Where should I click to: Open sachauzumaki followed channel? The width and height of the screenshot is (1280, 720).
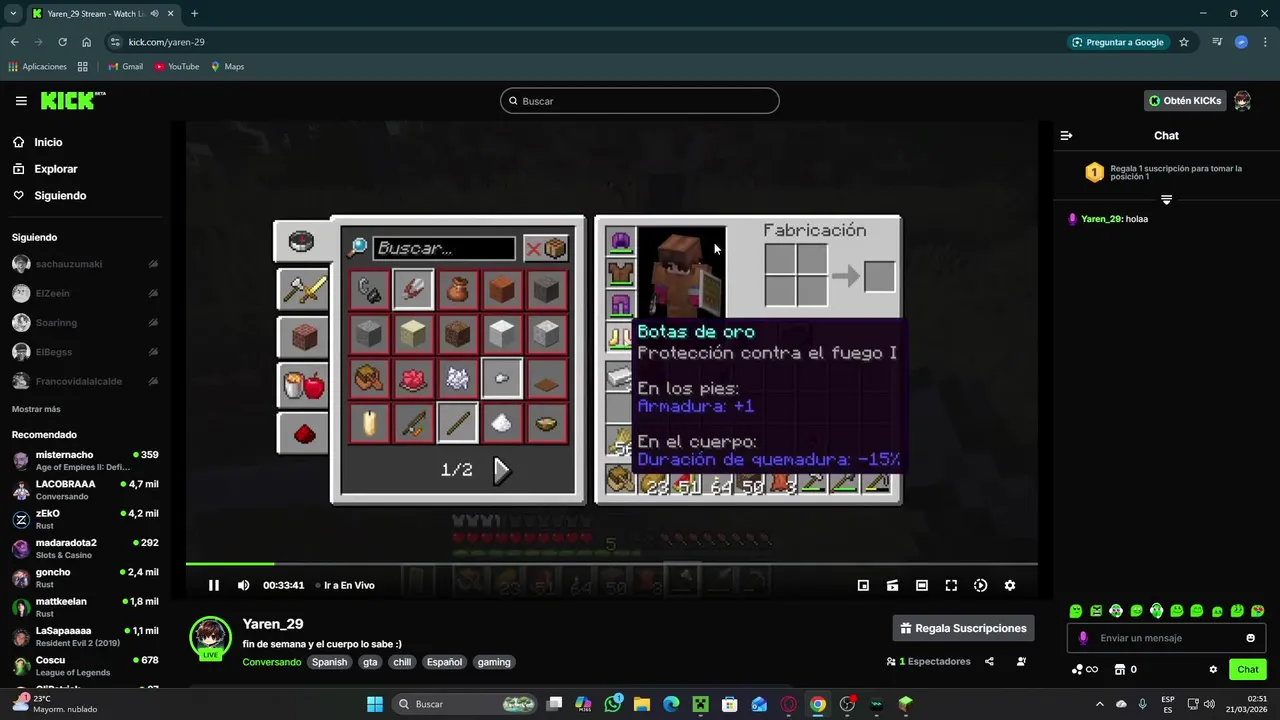pyautogui.click(x=85, y=264)
